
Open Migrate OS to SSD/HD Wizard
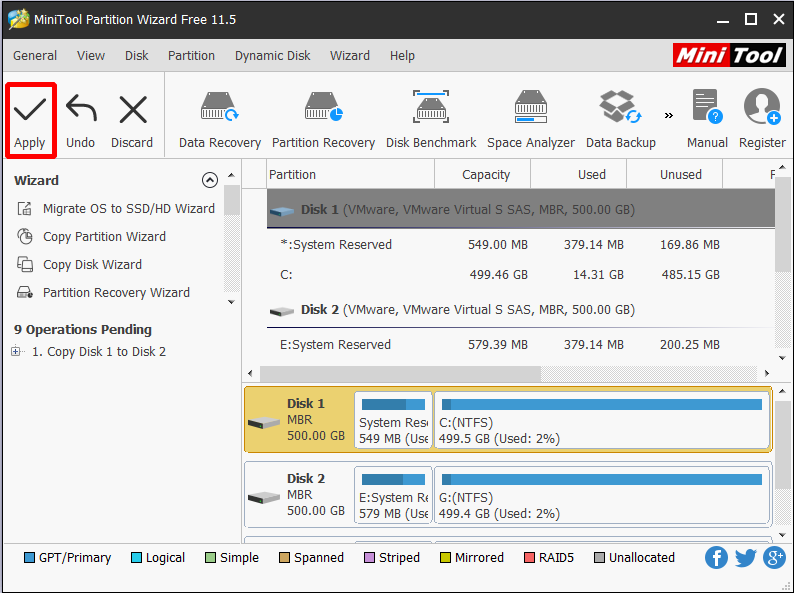coord(116,209)
